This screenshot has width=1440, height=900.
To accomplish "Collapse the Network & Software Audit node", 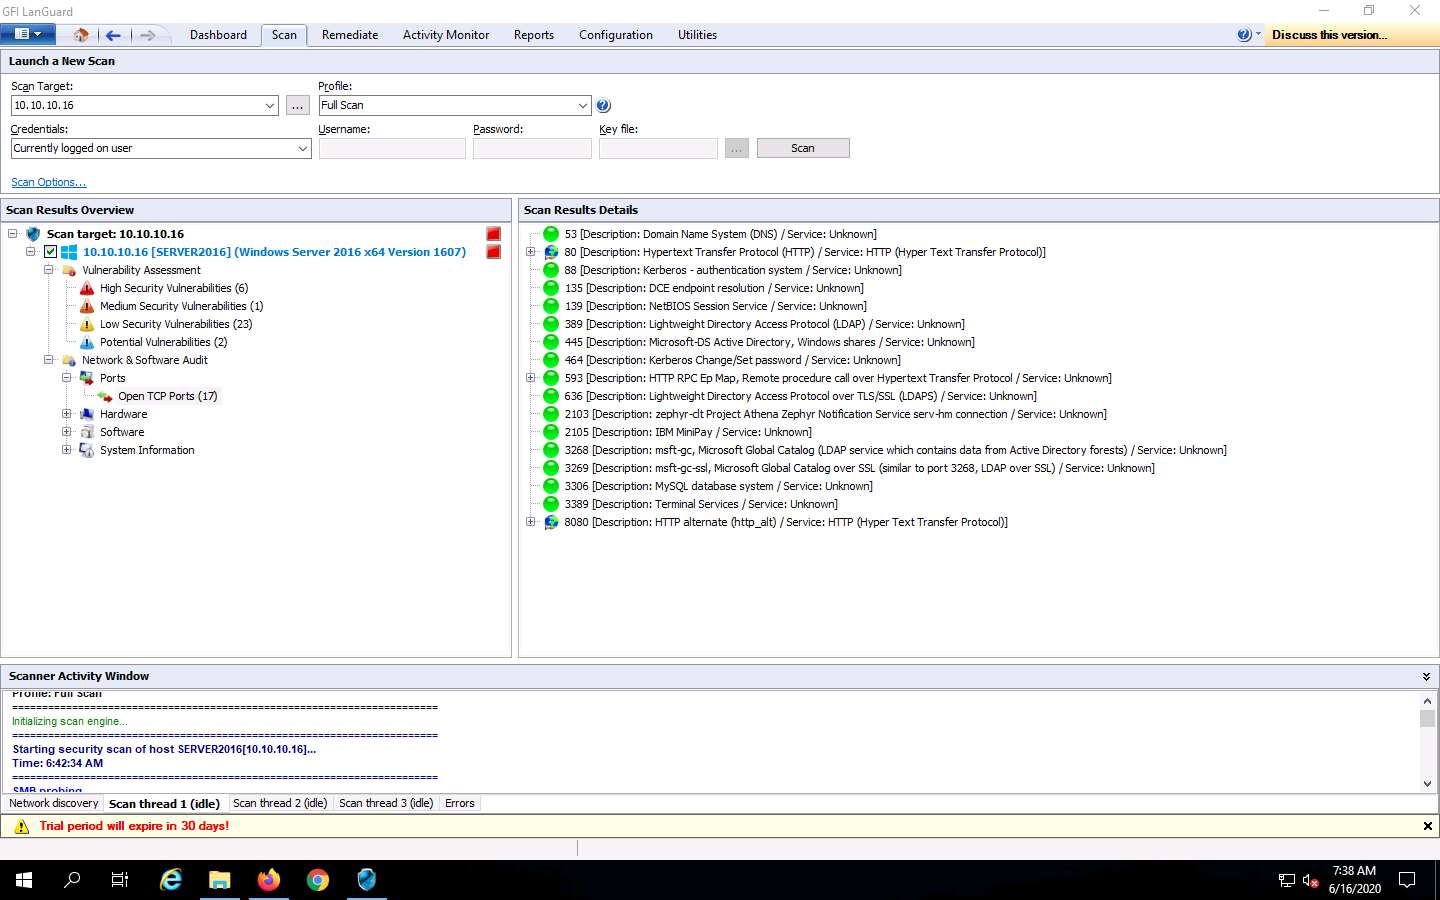I will coord(48,360).
